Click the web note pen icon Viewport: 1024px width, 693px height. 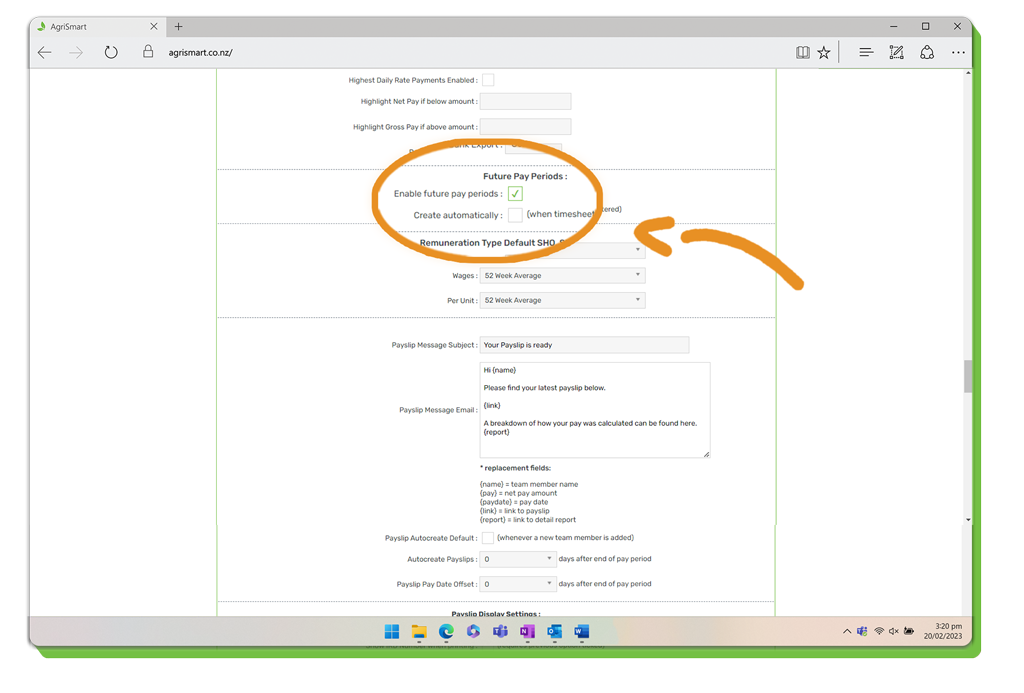click(x=896, y=53)
